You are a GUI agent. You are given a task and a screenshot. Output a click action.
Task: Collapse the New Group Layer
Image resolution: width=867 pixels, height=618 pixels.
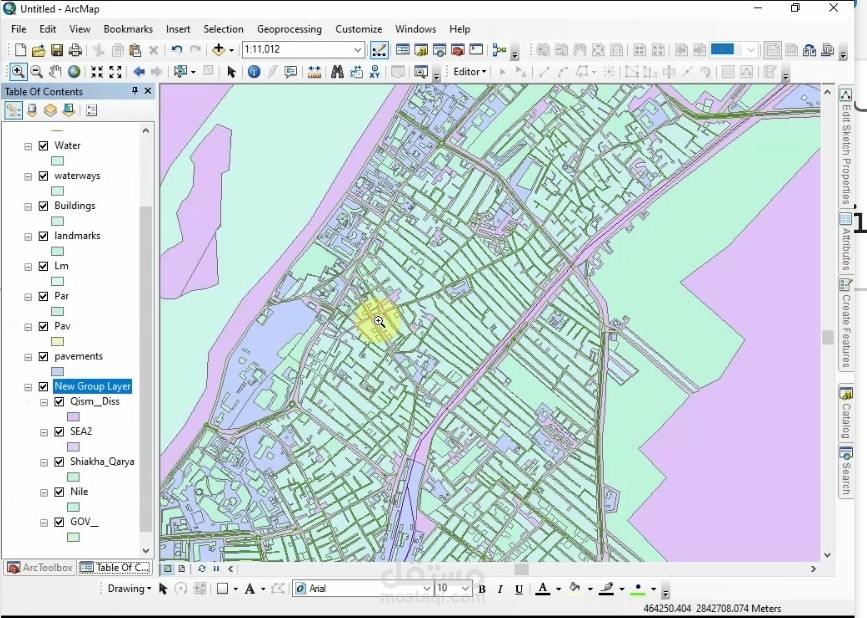tap(28, 387)
